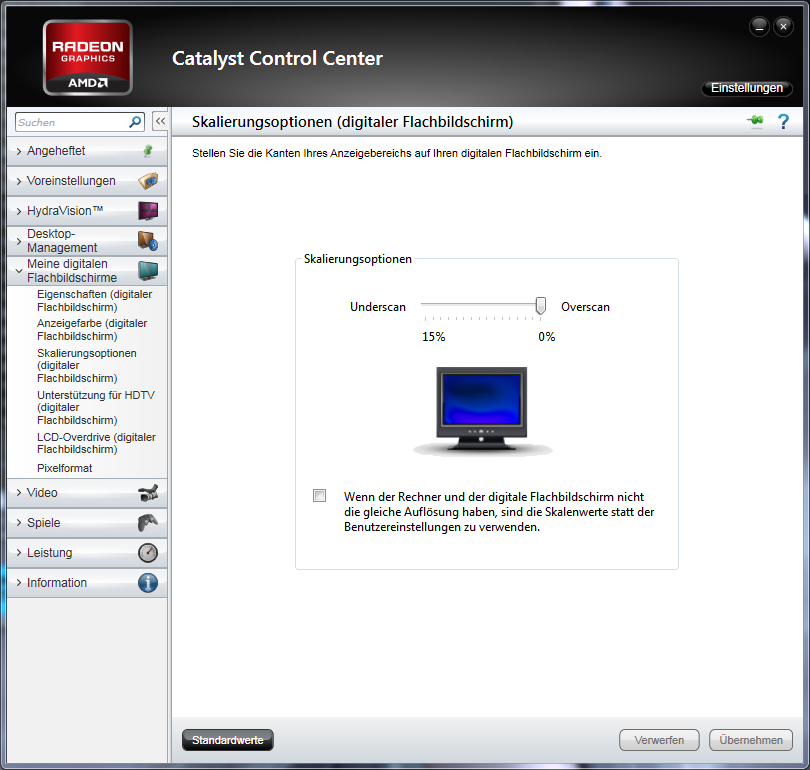Select Skalierungsoptionen in the sidebar
This screenshot has height=770, width=810.
[87, 366]
